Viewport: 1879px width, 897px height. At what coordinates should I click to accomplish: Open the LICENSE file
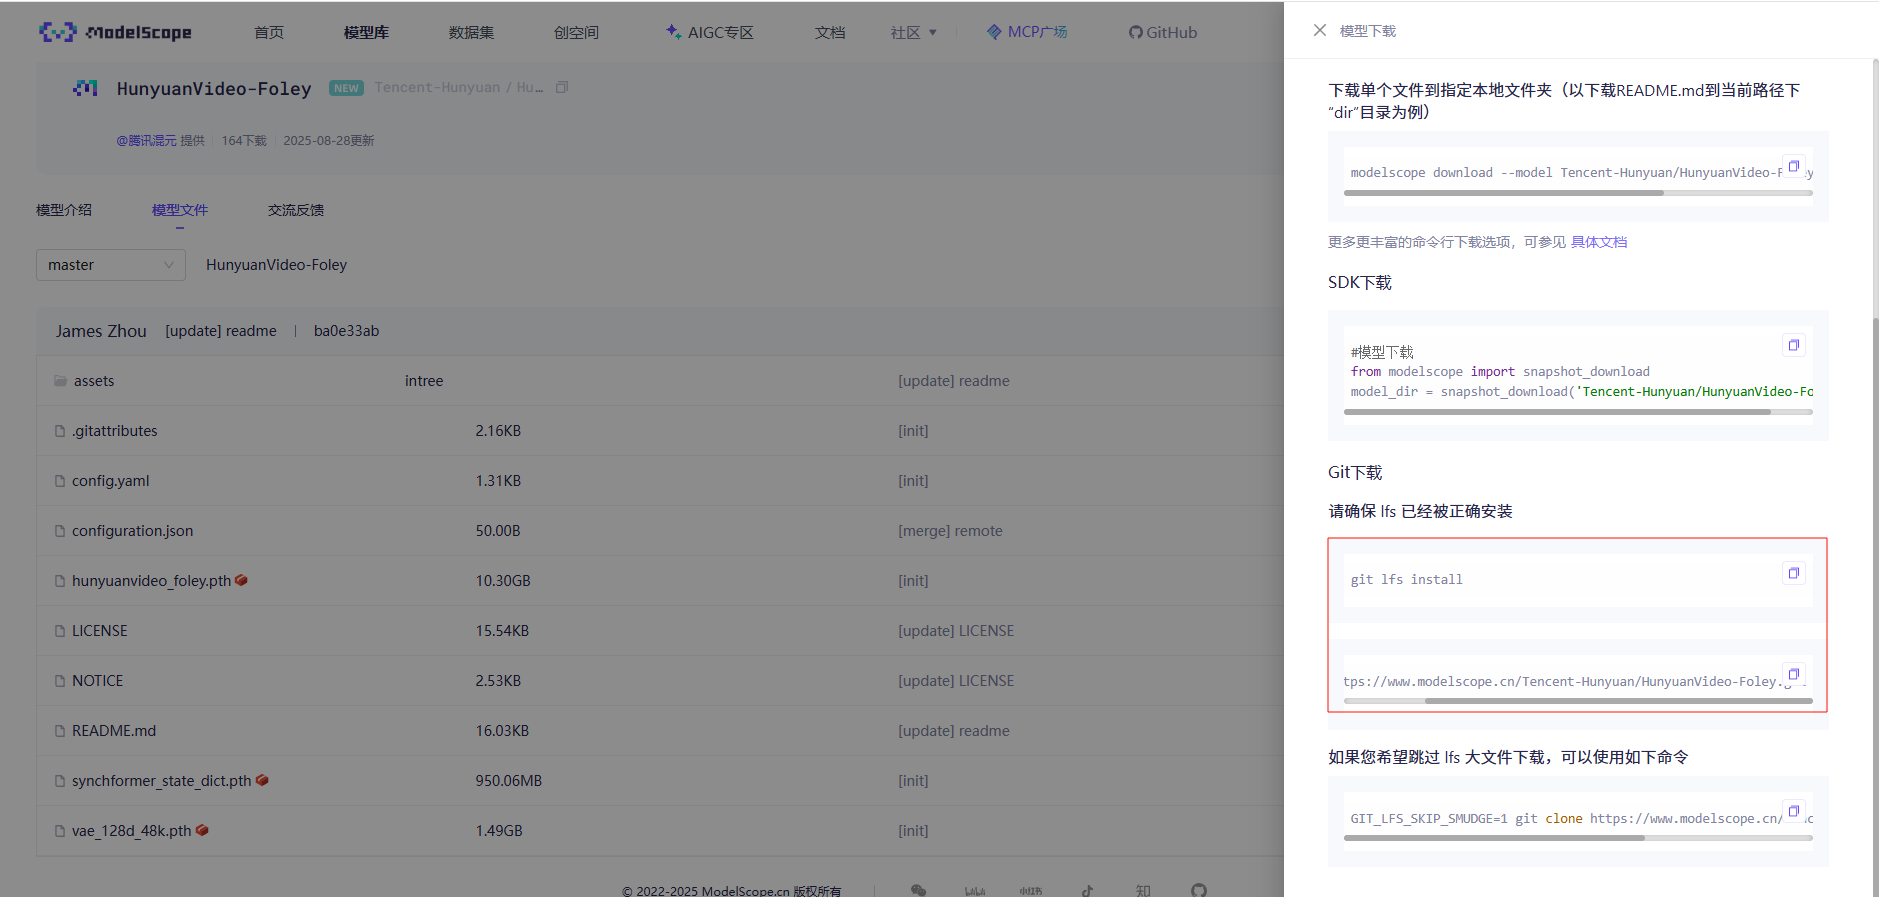[100, 631]
